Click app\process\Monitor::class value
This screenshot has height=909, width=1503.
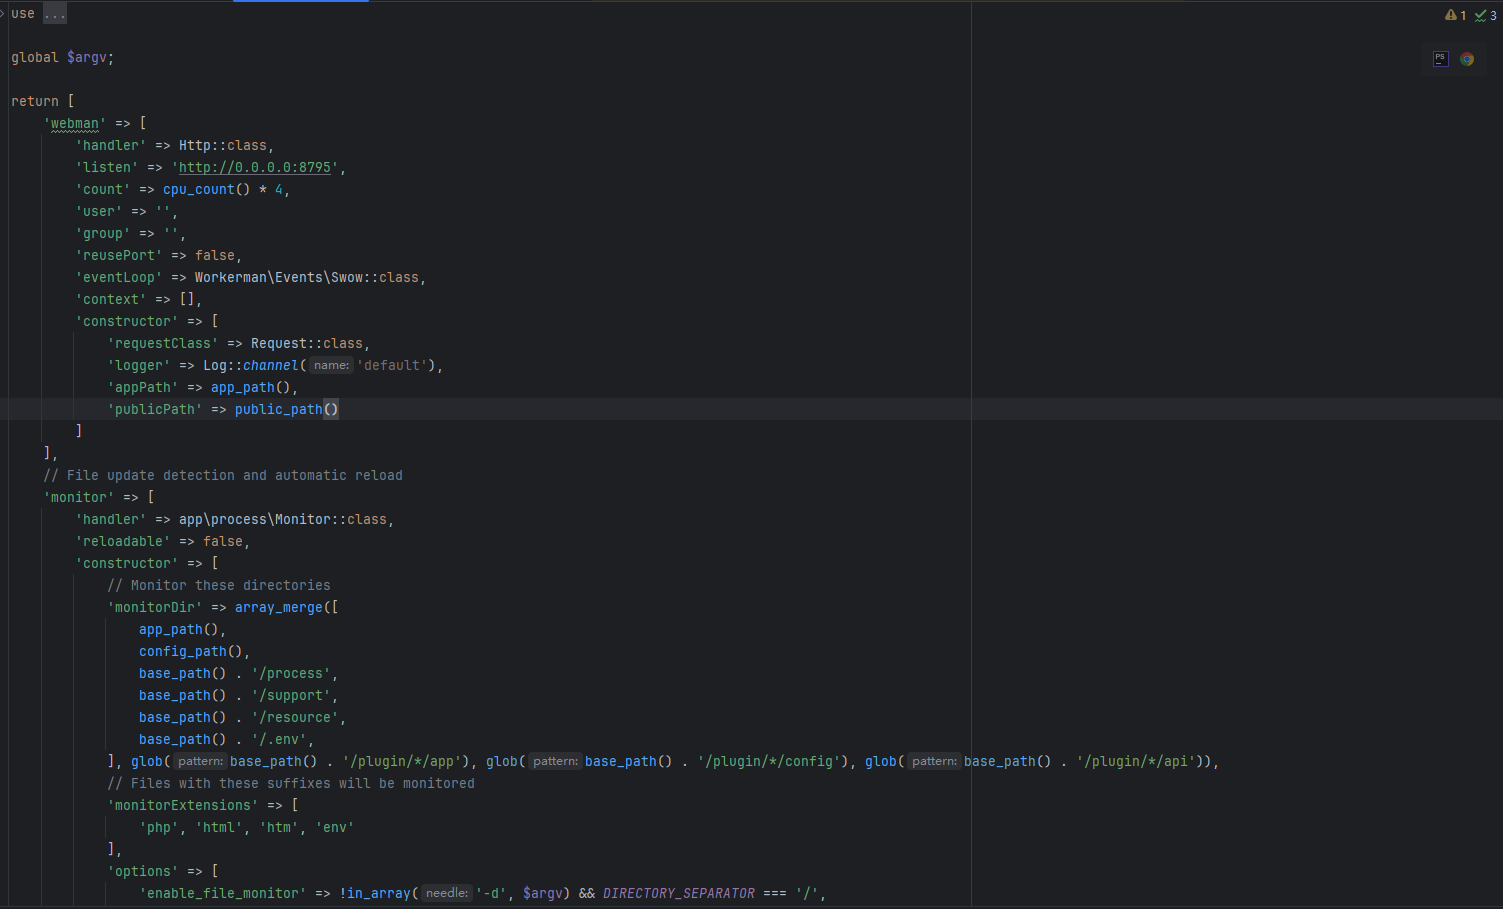click(283, 519)
